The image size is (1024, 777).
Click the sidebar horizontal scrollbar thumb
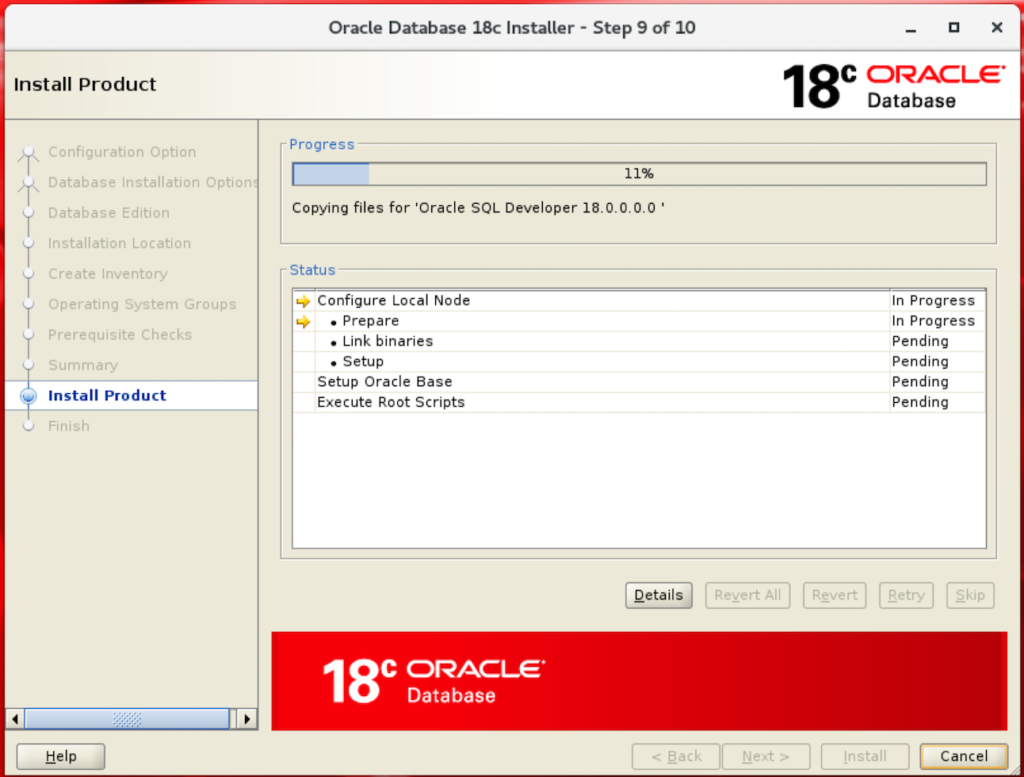127,719
